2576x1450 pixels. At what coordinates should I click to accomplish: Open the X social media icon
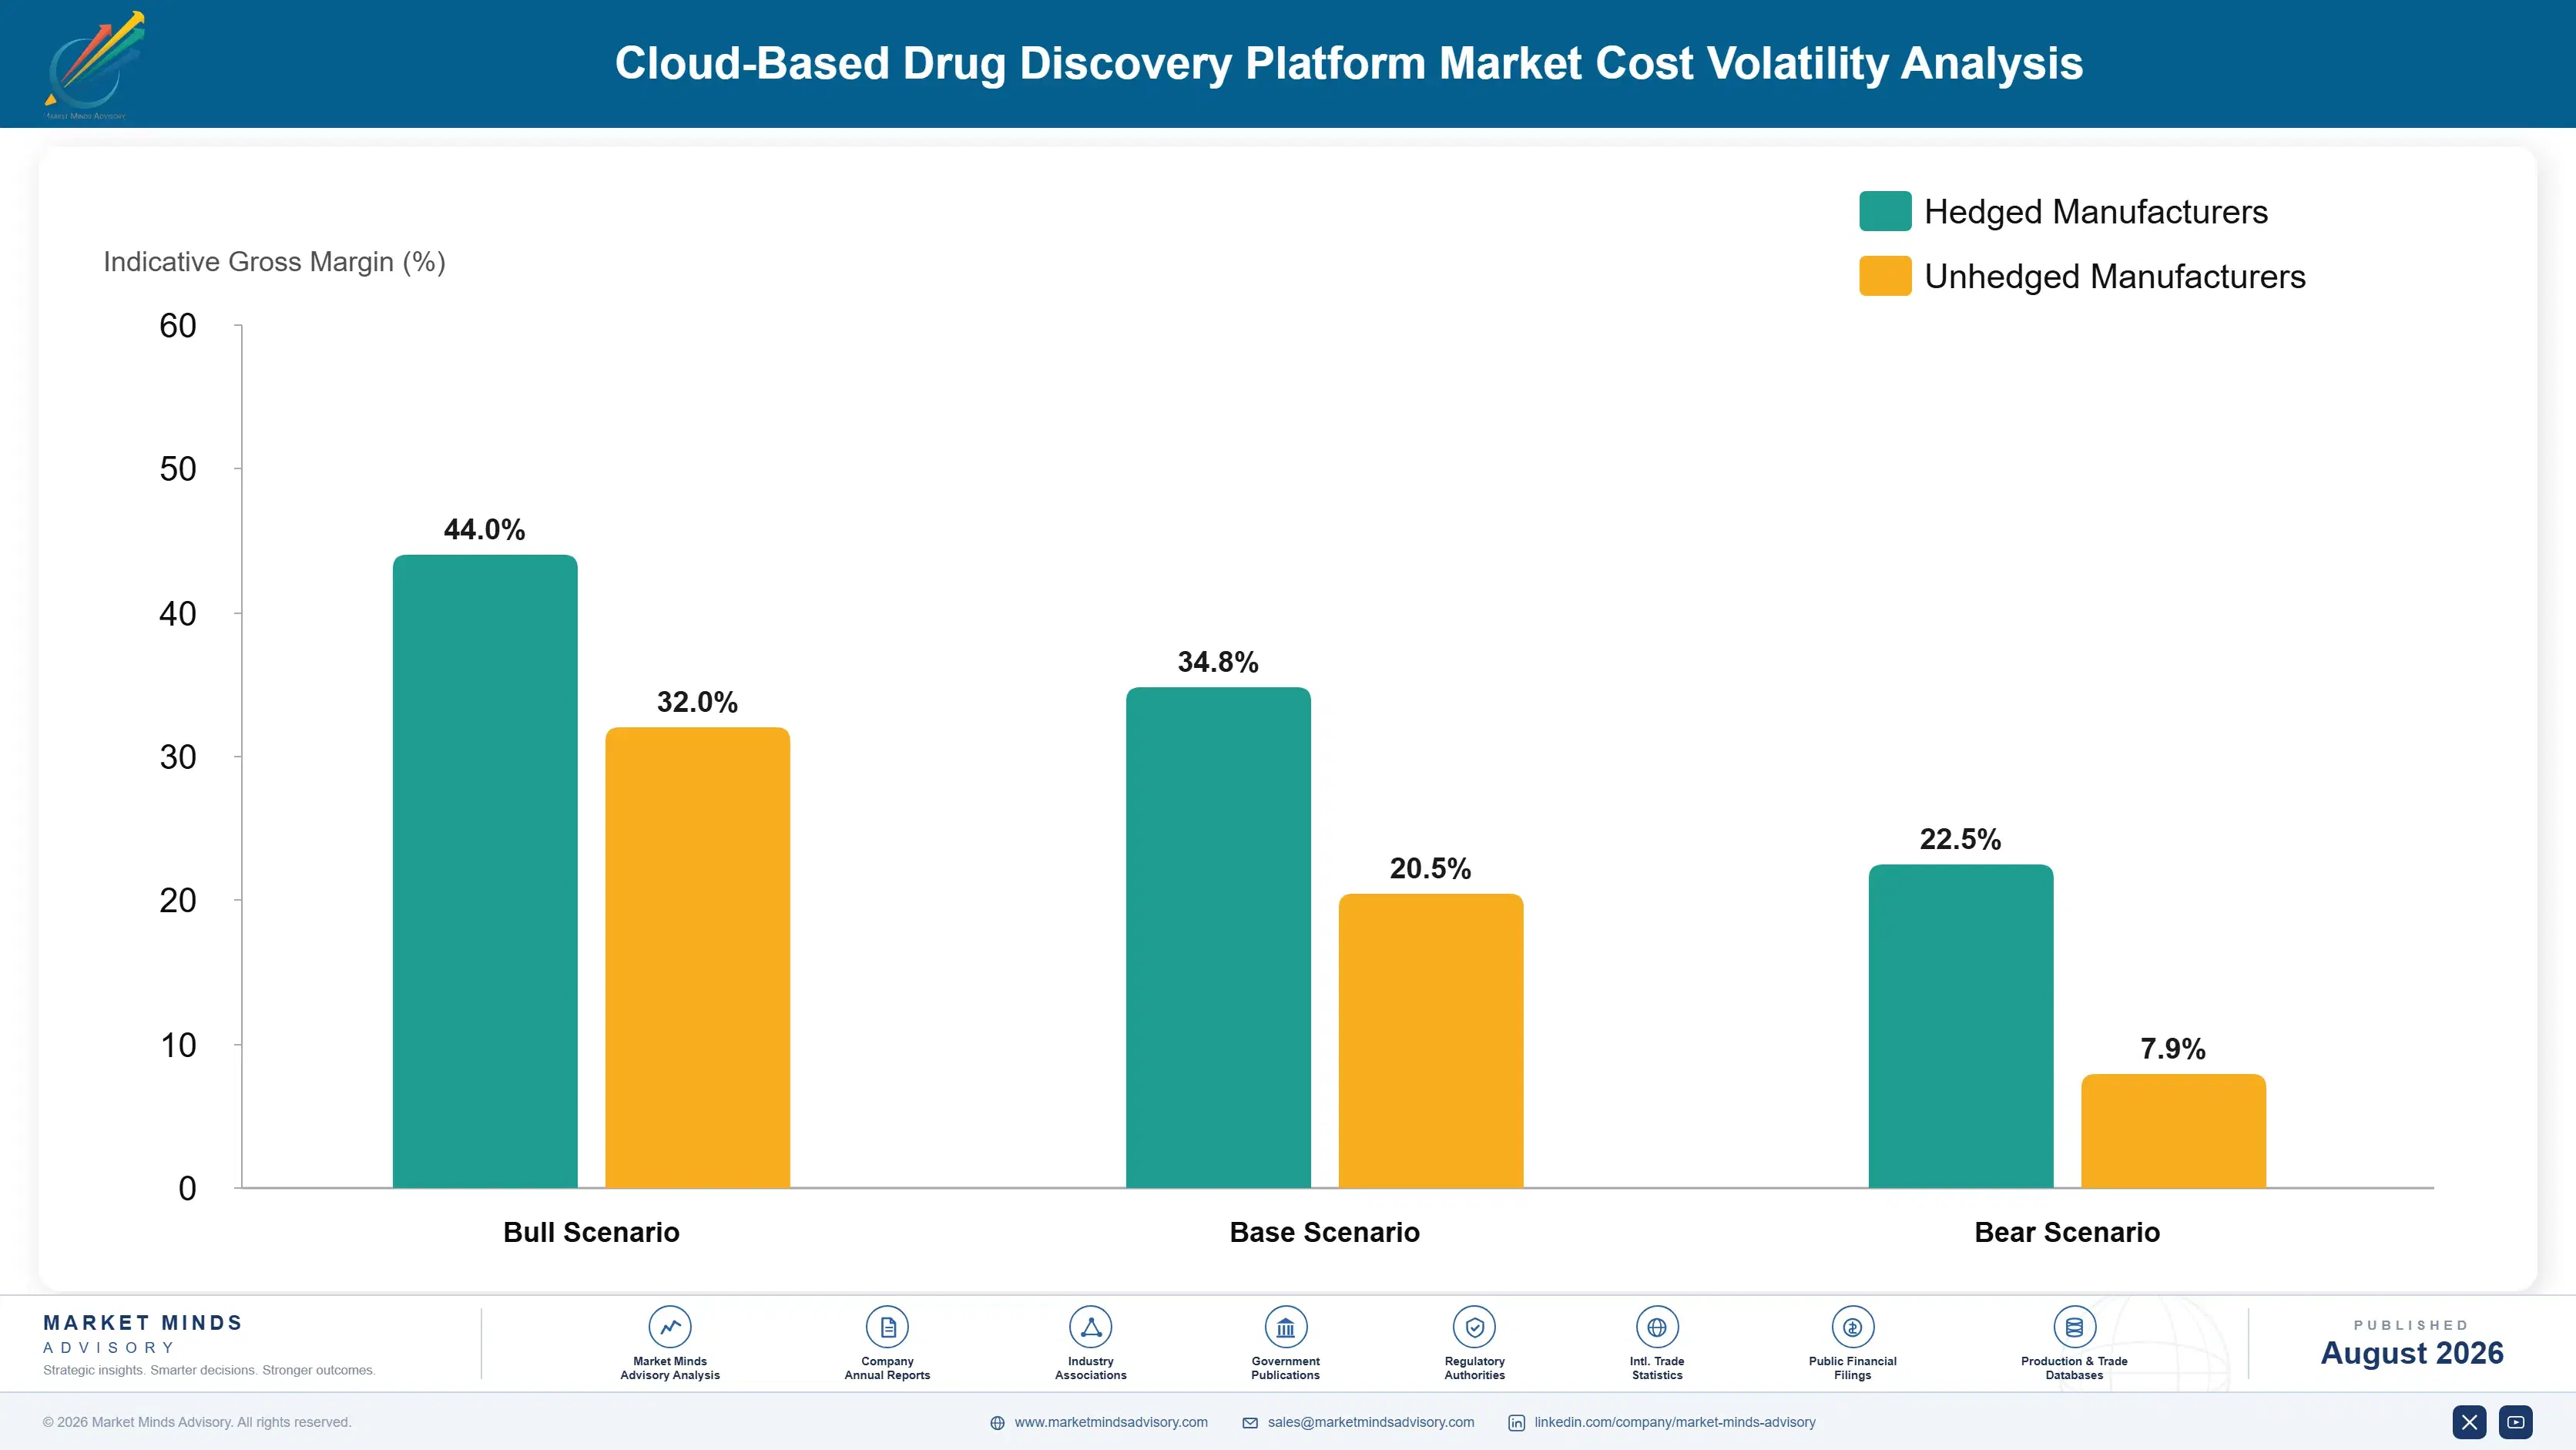(2469, 1422)
